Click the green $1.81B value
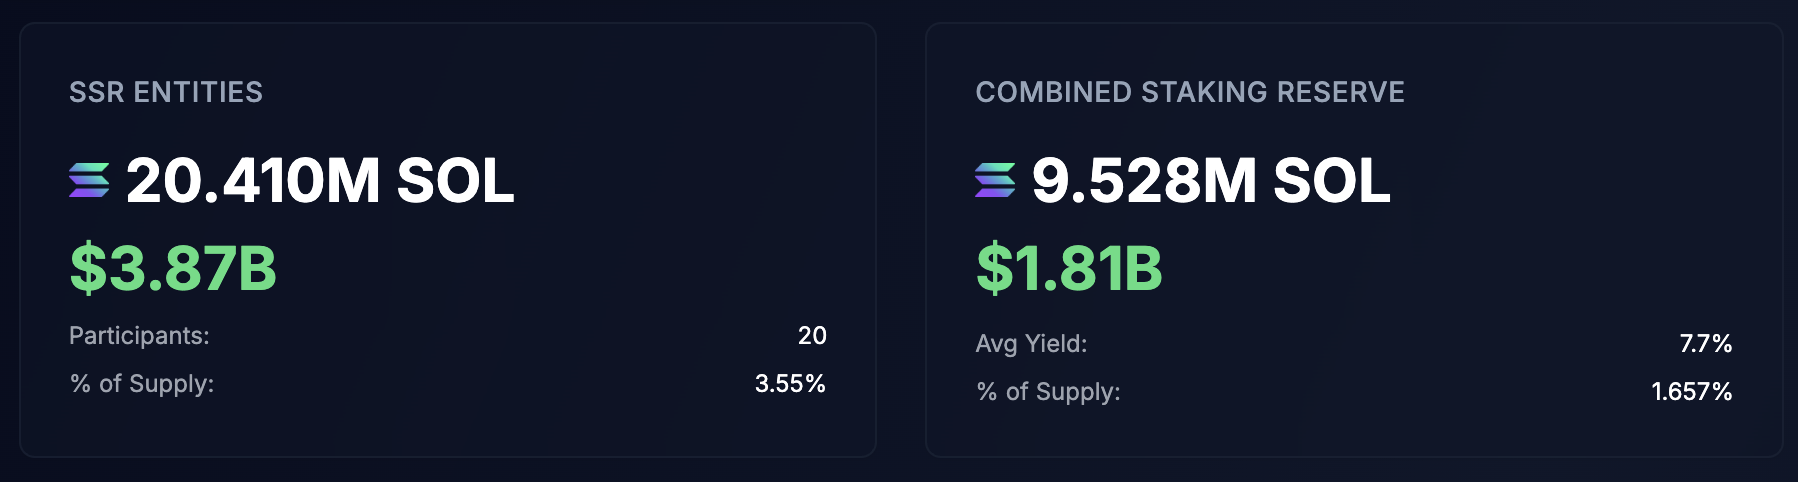Screen dimensions: 1798x482 [x=1069, y=268]
